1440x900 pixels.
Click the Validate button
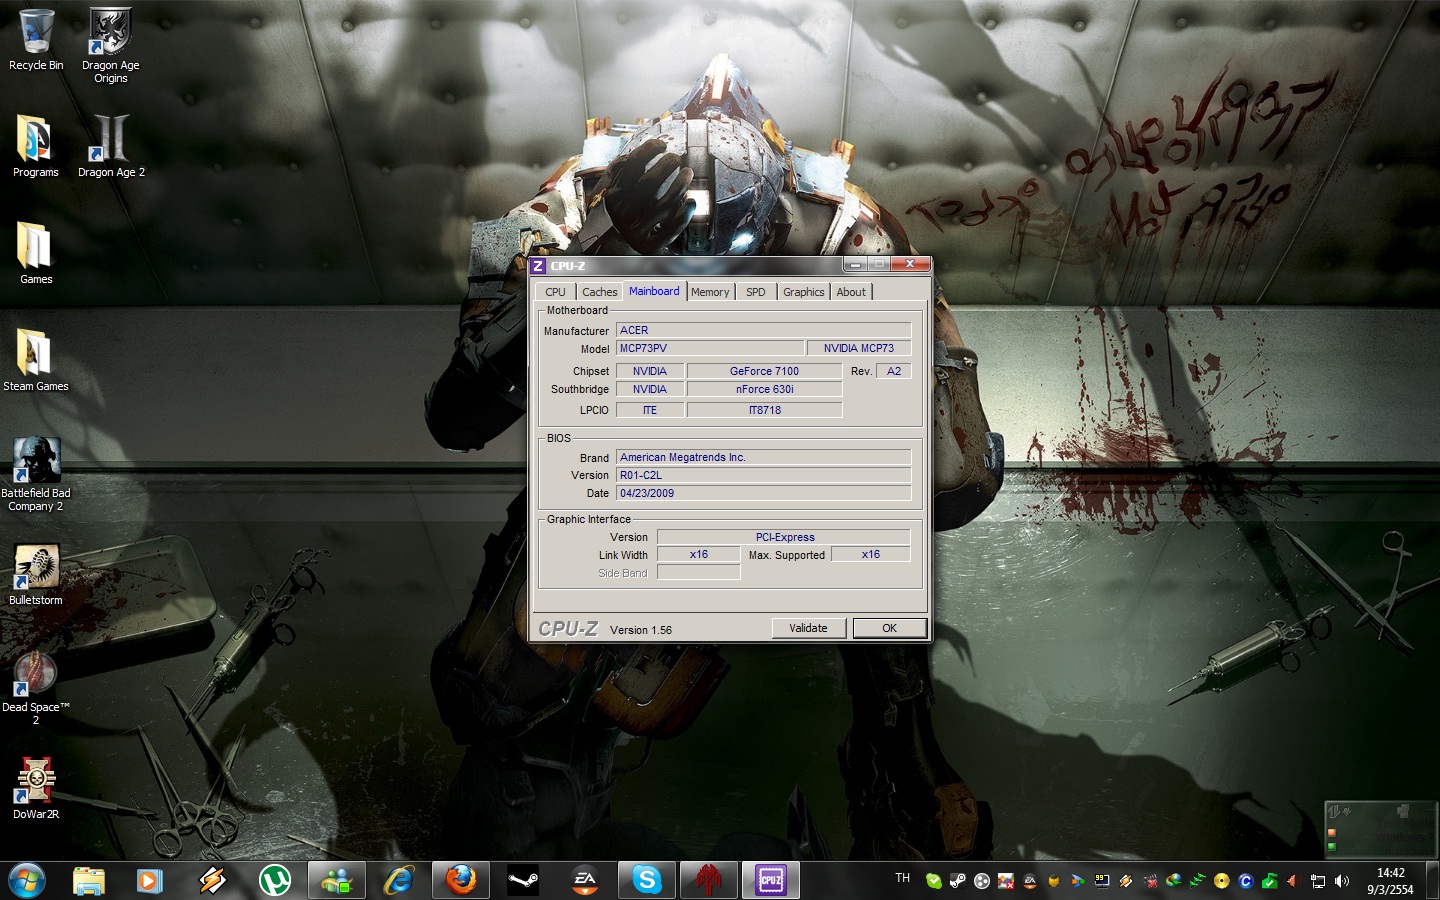[808, 628]
